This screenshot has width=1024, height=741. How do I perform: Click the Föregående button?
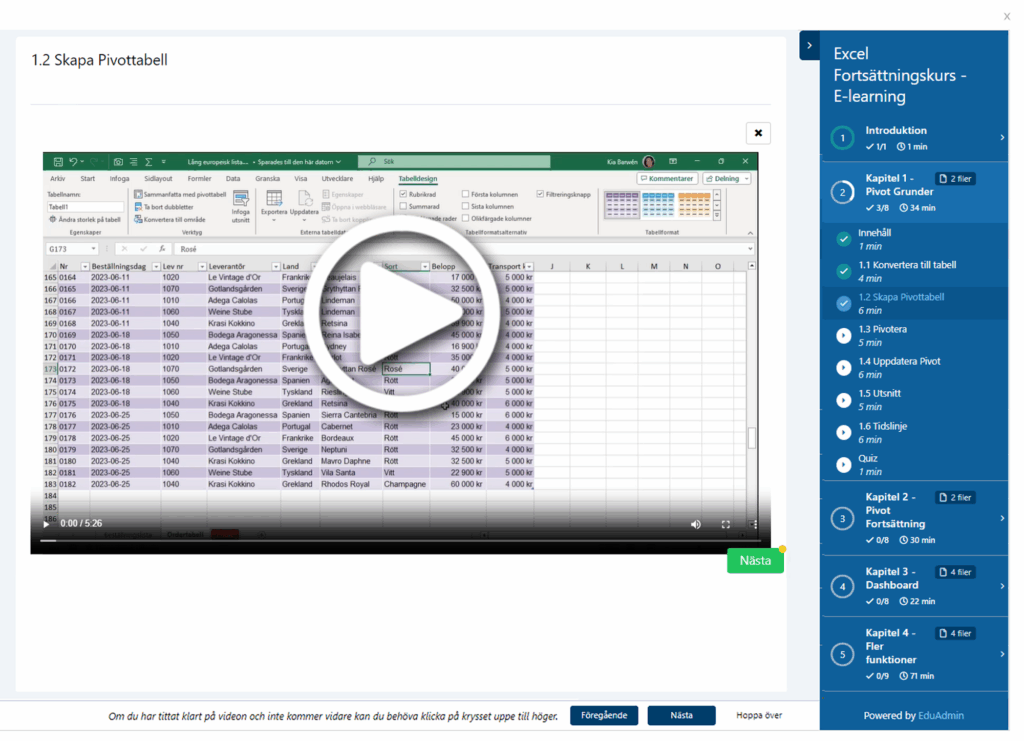[604, 716]
